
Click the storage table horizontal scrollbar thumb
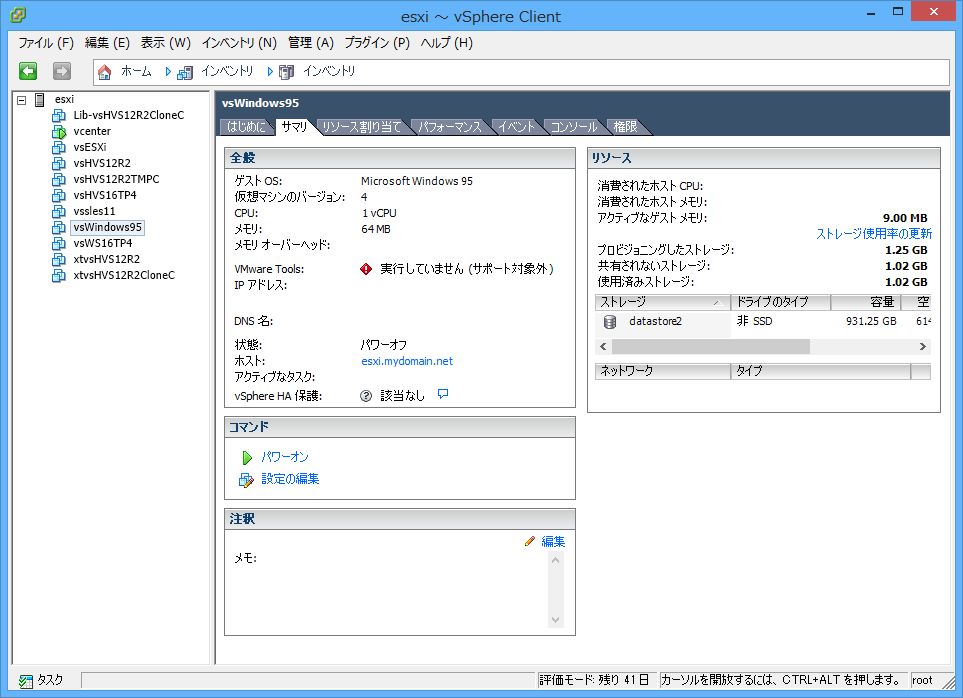pos(711,347)
